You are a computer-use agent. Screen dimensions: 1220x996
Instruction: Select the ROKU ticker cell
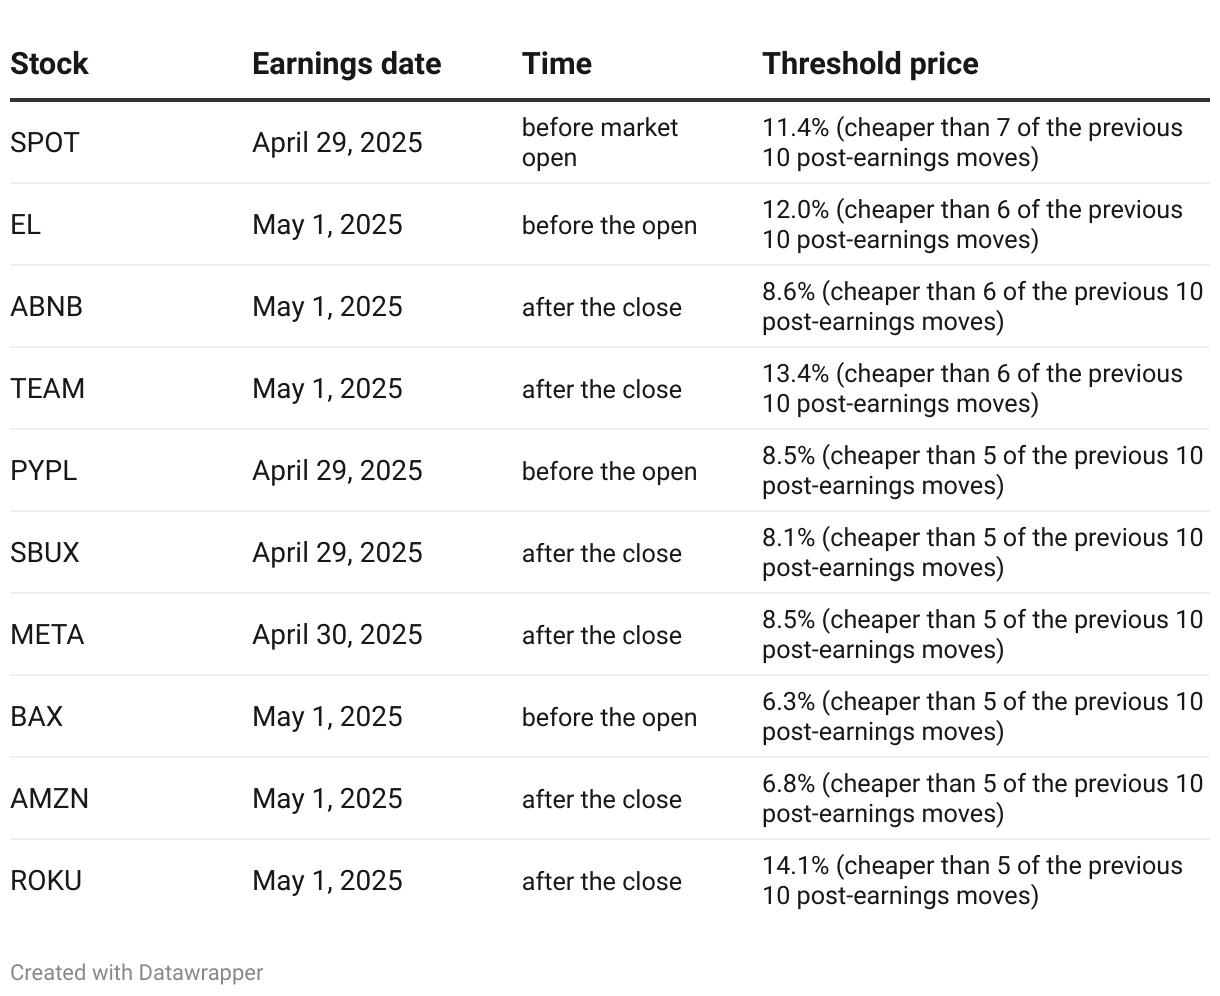46,881
